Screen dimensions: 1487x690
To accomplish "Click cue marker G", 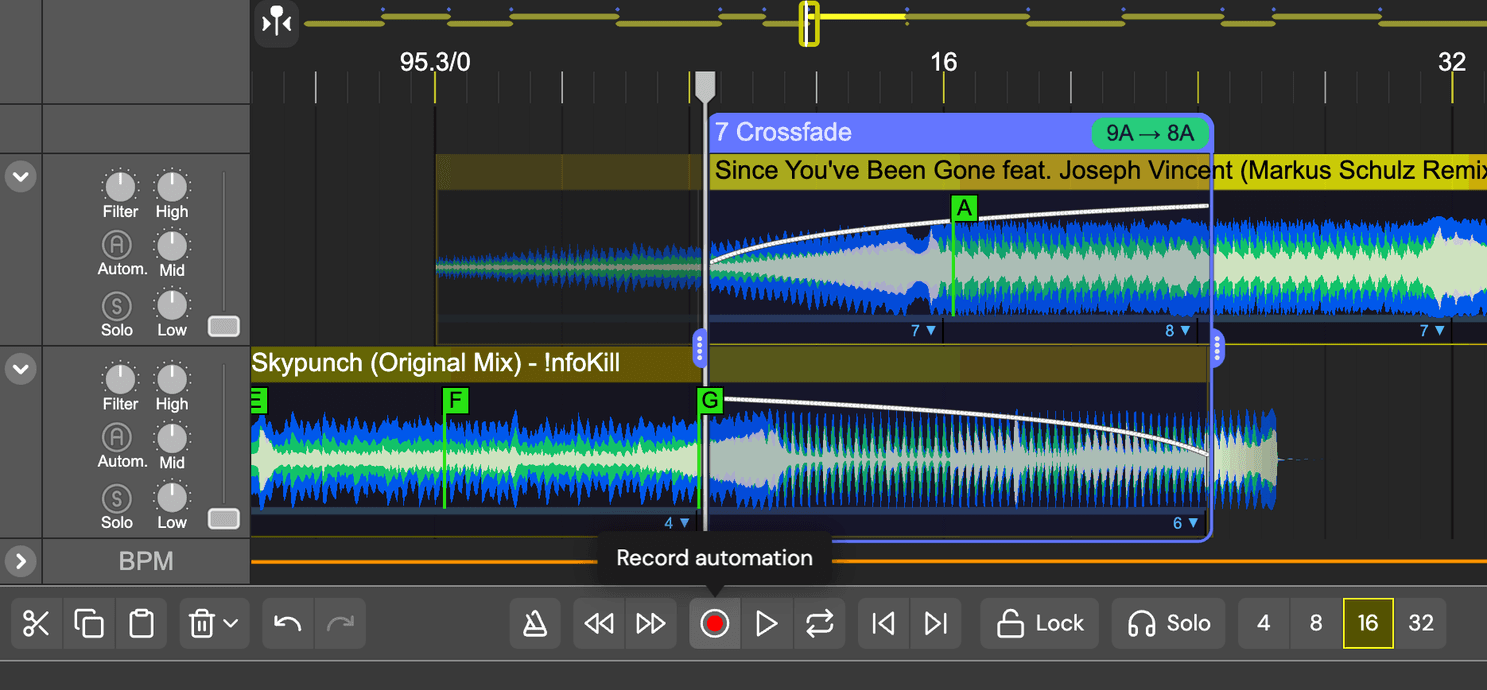I will click(710, 401).
